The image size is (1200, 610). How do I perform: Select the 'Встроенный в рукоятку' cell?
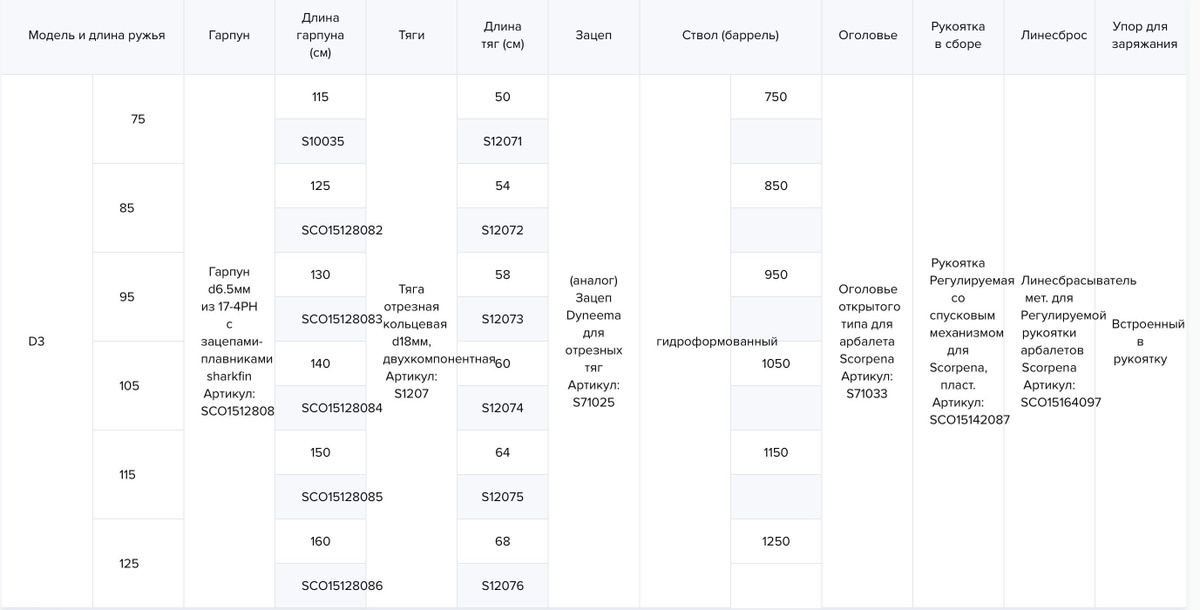1148,341
